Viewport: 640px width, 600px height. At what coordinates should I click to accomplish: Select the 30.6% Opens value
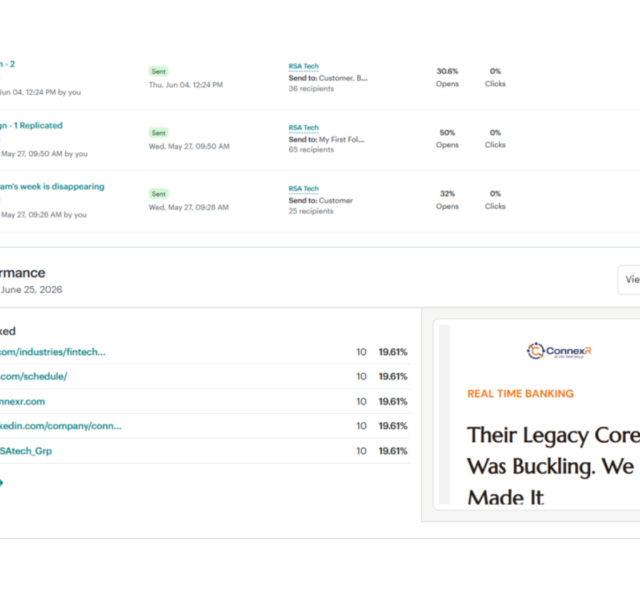tap(447, 71)
